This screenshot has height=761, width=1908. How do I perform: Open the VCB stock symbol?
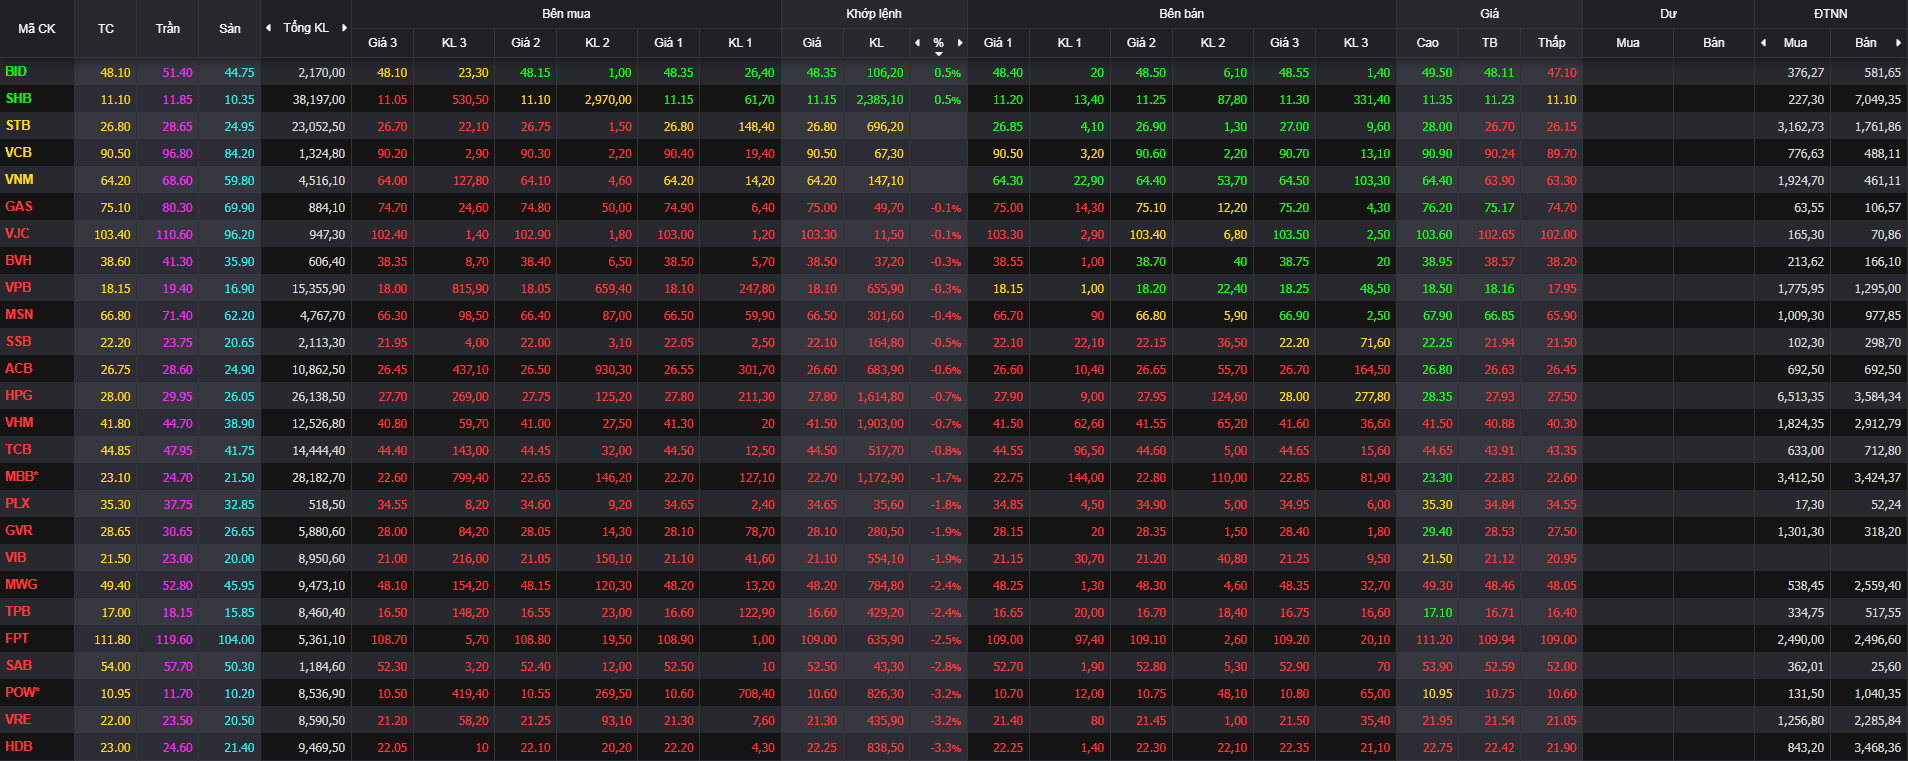pos(18,153)
